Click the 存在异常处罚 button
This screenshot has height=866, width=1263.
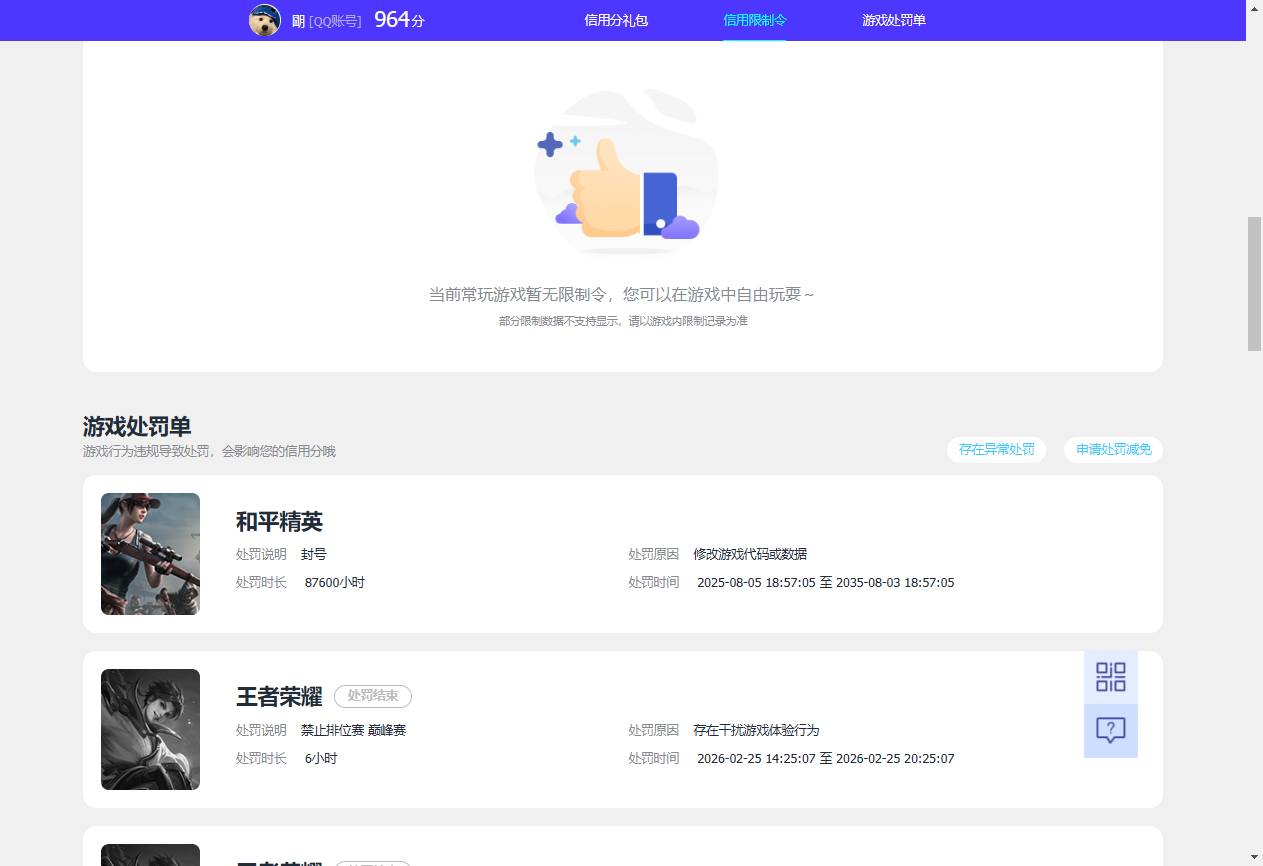996,449
